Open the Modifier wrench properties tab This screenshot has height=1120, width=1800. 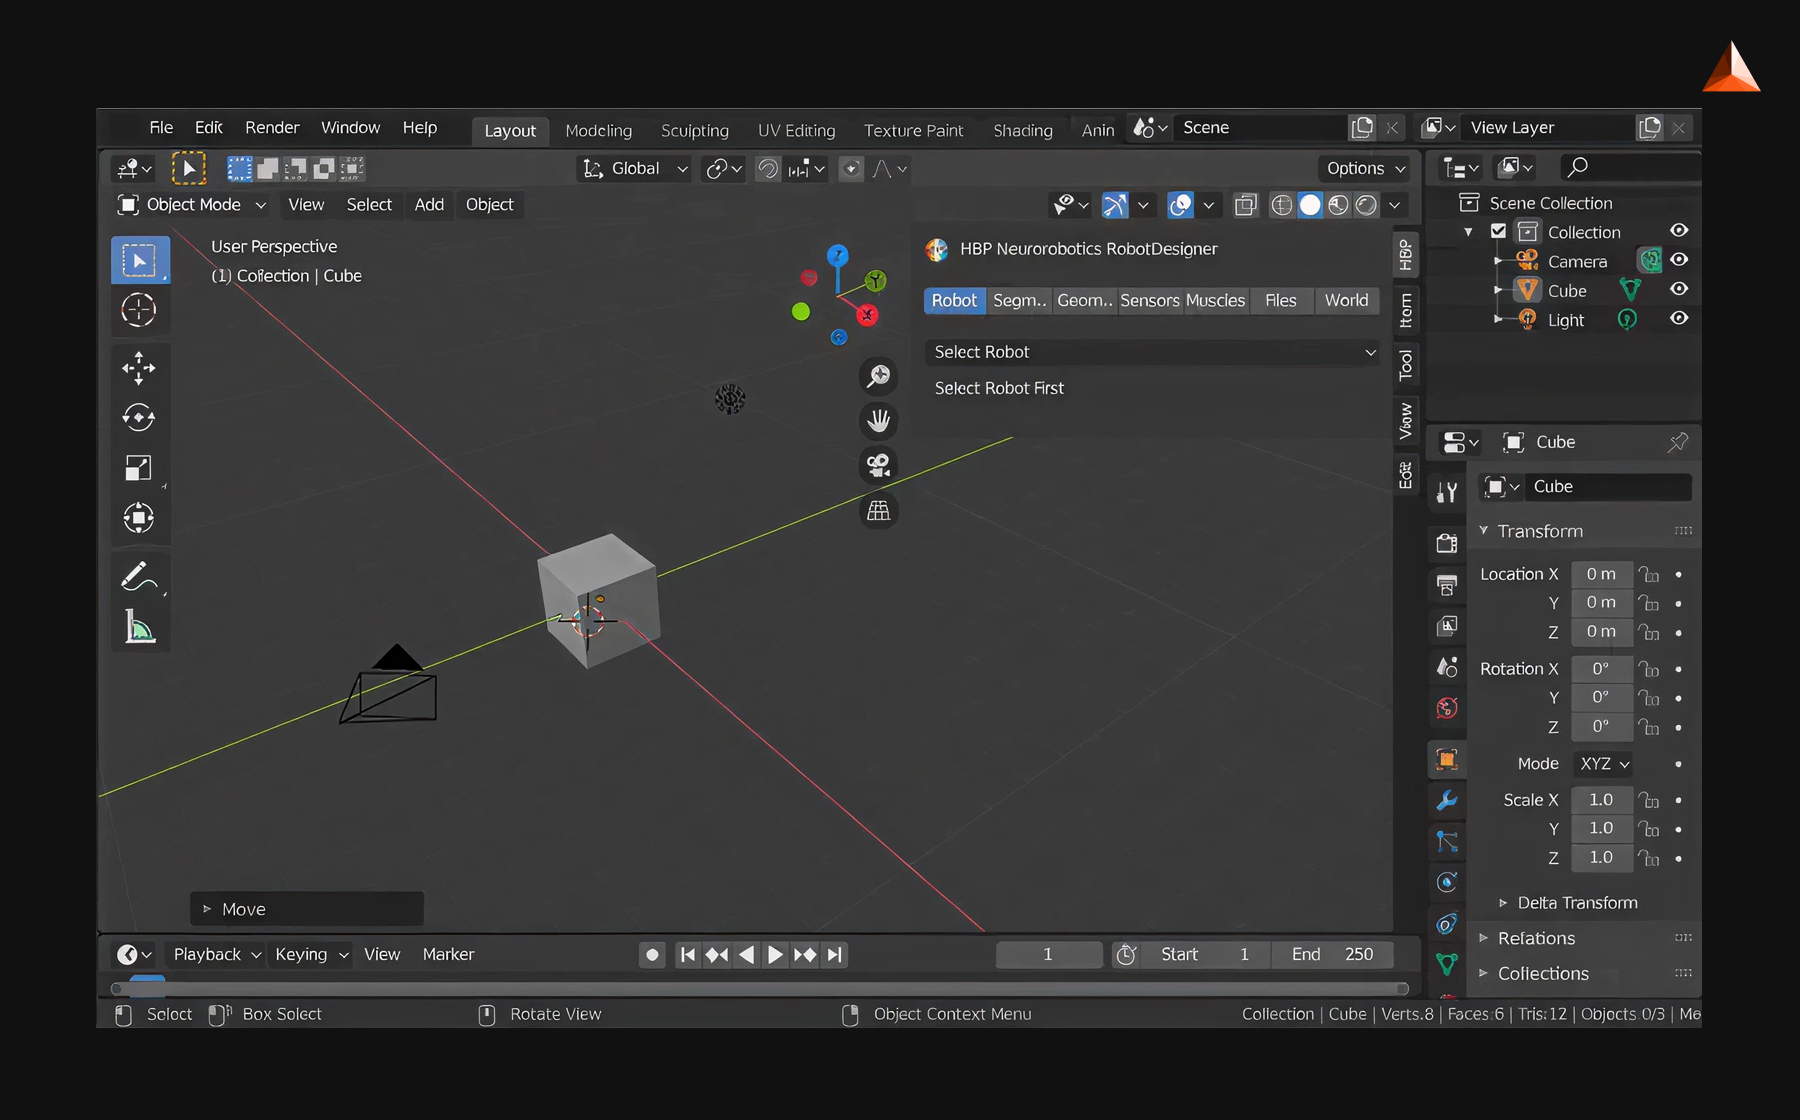click(1446, 801)
